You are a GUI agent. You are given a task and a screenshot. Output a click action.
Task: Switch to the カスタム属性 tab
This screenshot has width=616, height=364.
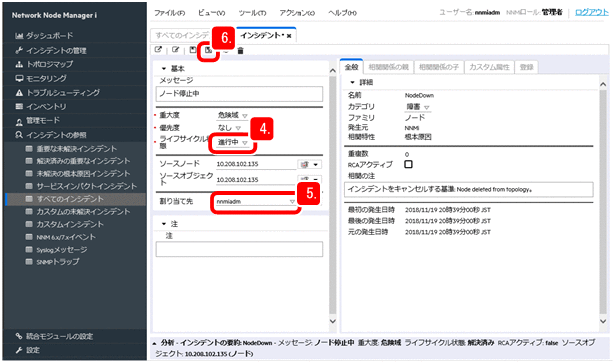[489, 67]
